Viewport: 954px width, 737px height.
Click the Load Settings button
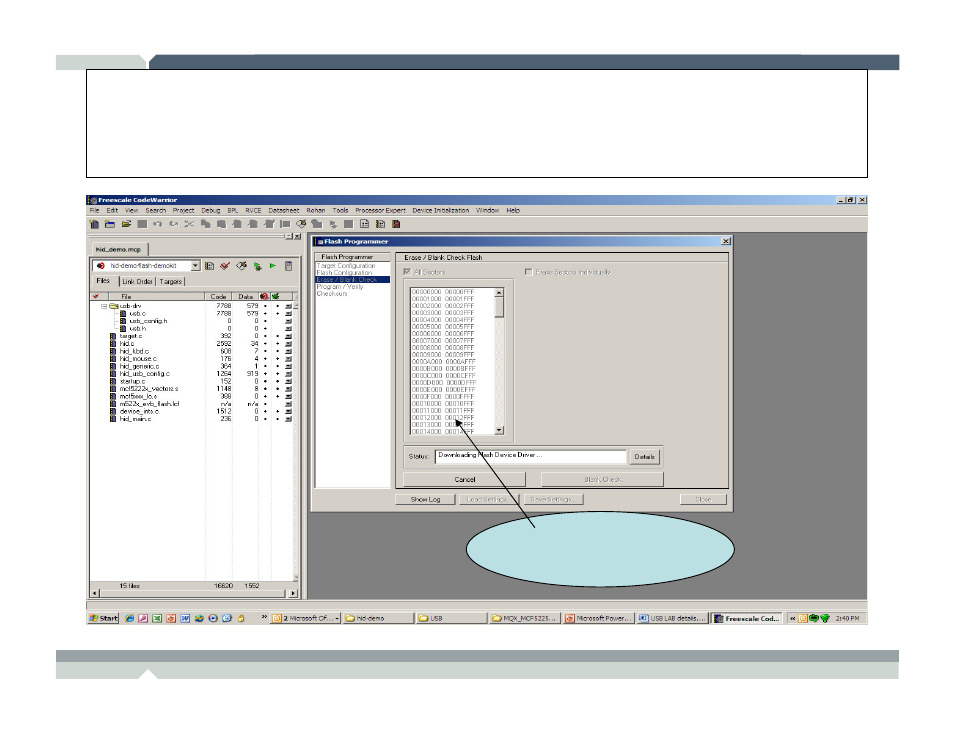[487, 500]
